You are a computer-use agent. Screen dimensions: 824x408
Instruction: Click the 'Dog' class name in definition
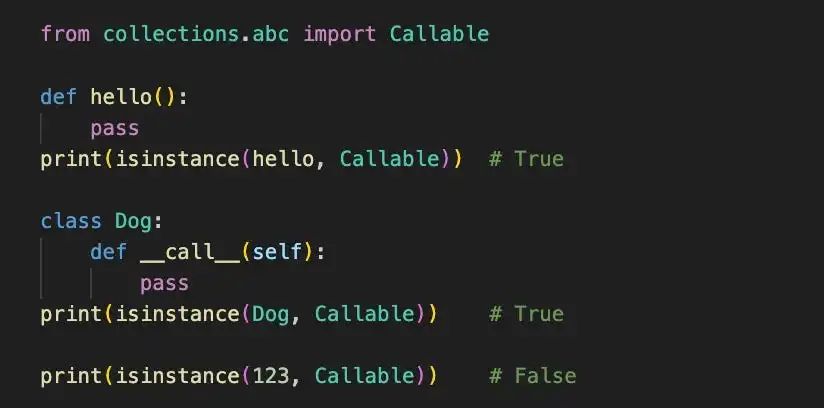(133, 221)
